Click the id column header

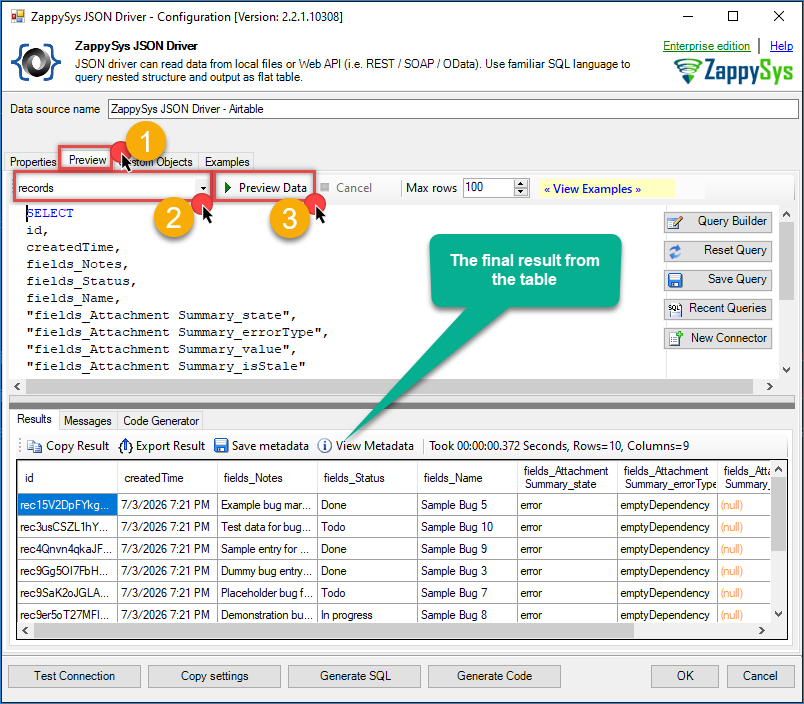pyautogui.click(x=67, y=478)
